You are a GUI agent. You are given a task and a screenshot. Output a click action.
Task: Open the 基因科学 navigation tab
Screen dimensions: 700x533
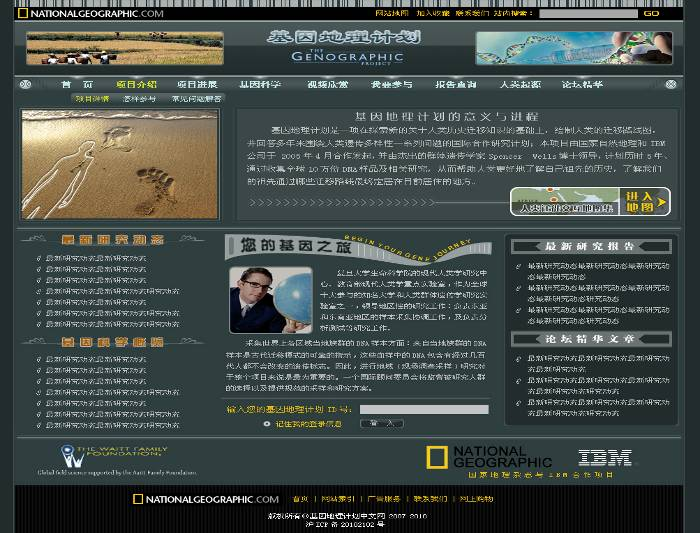pos(260,84)
